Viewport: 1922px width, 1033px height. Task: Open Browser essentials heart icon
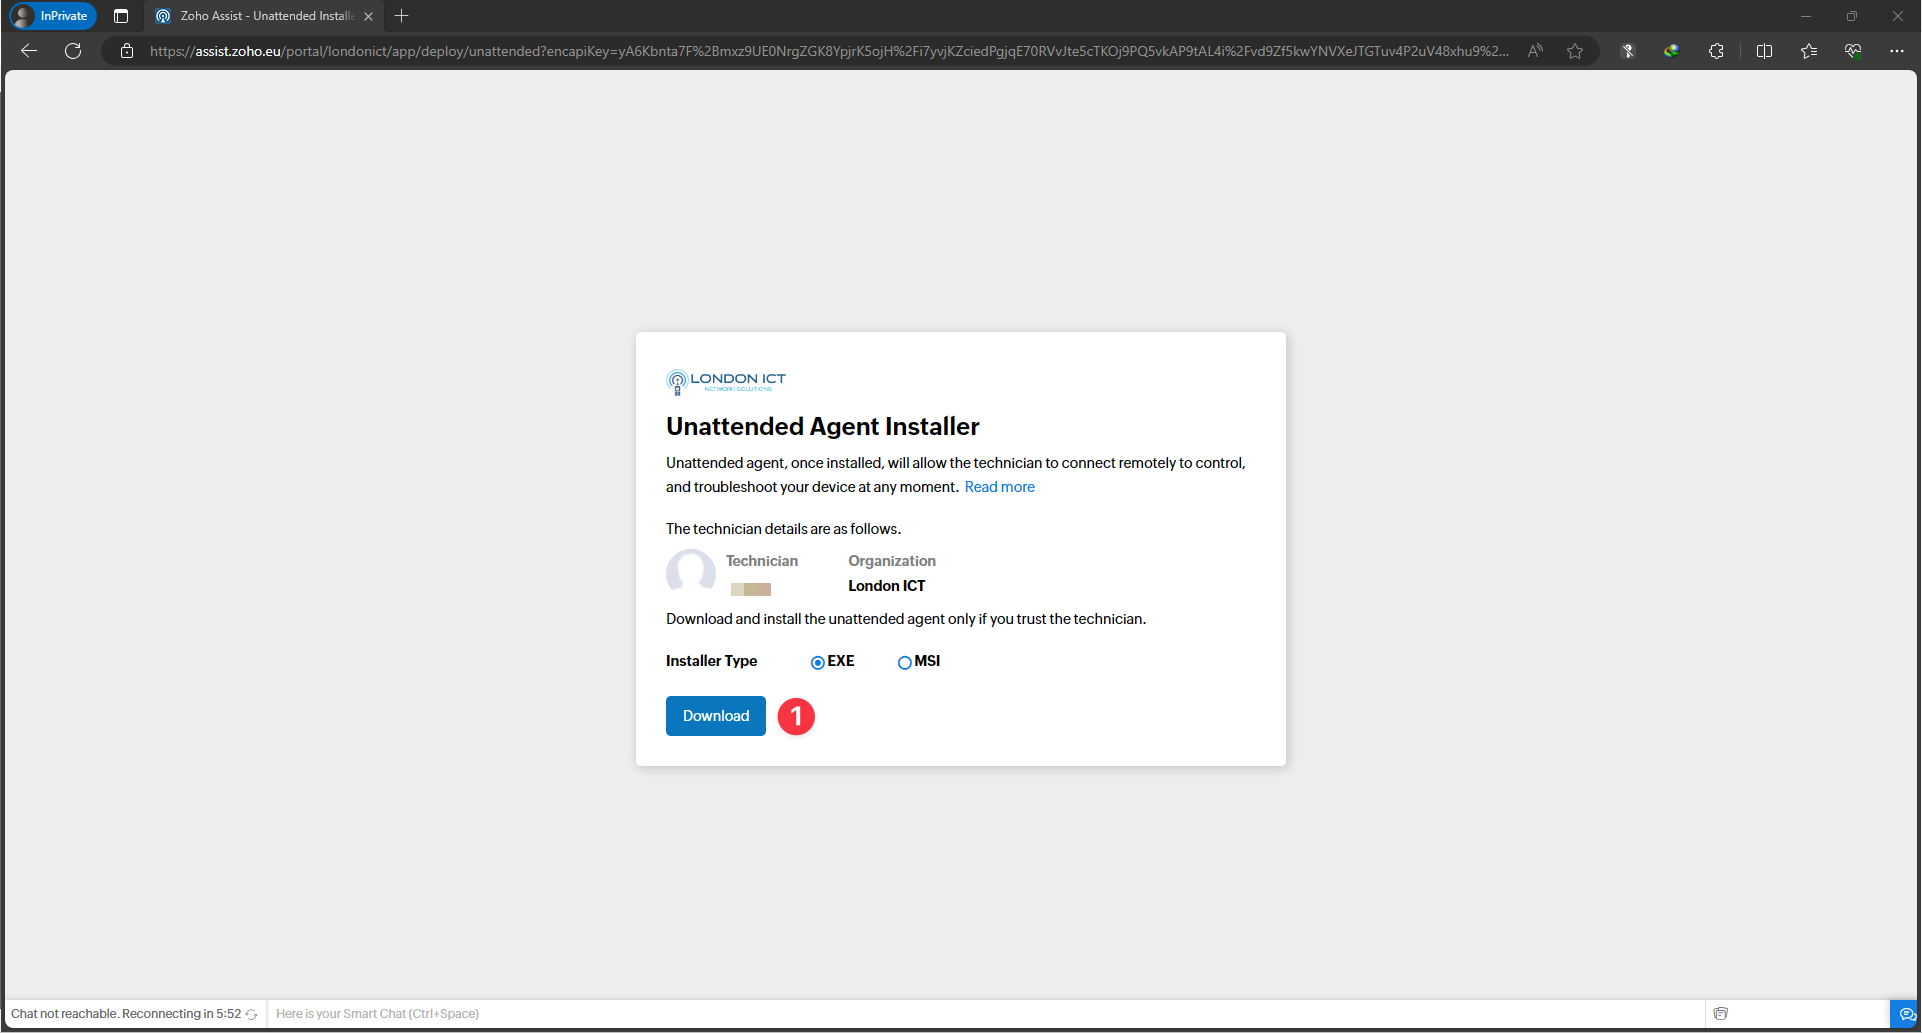tap(1853, 51)
